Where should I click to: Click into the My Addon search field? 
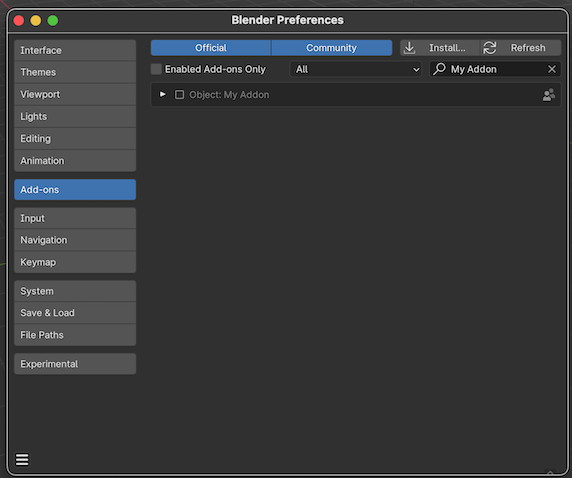pos(495,69)
